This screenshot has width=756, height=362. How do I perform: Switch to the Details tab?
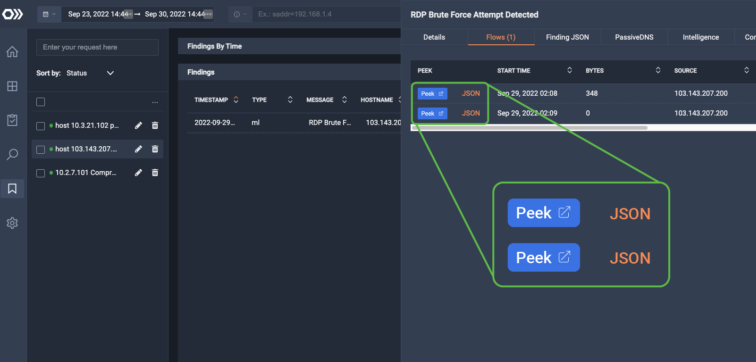tap(434, 37)
